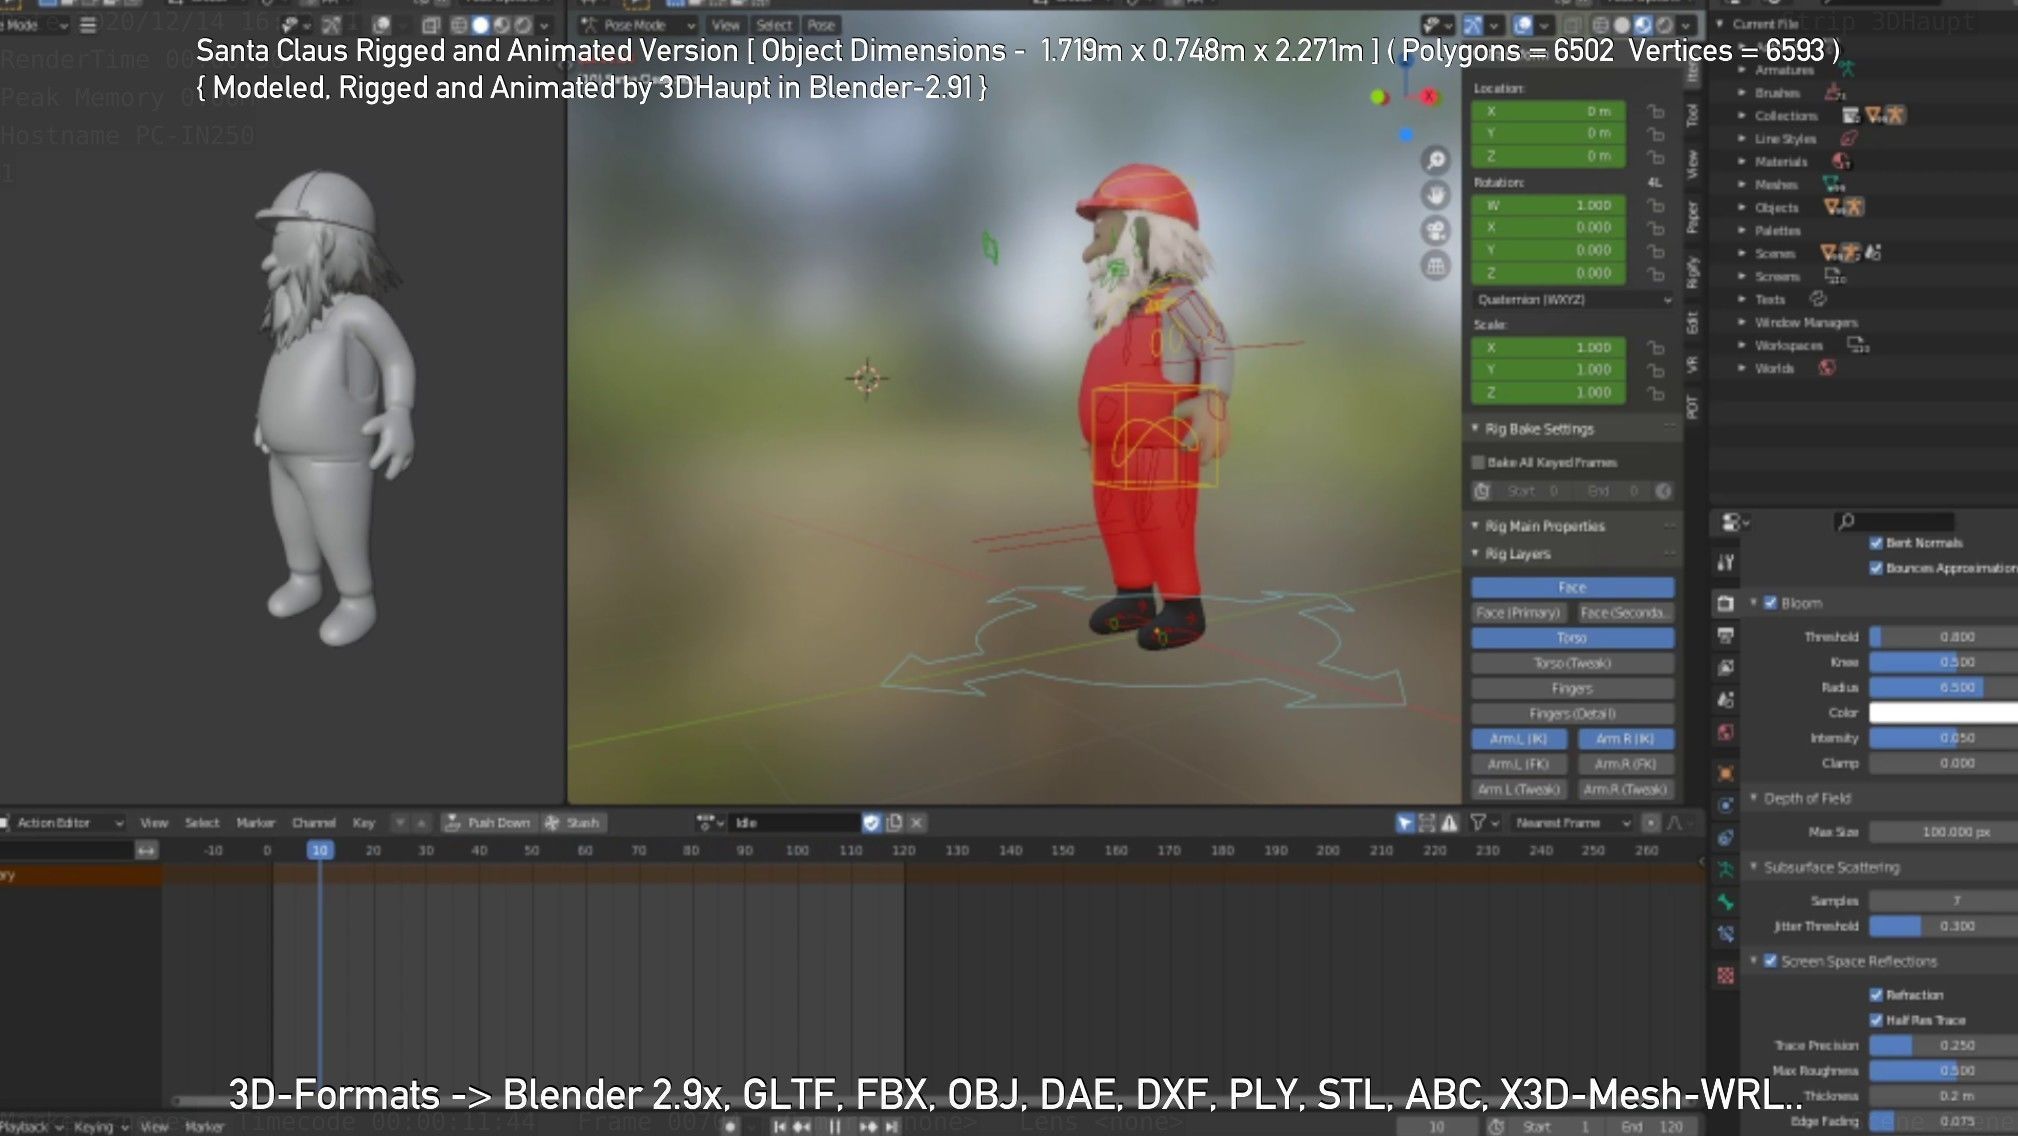Viewport: 2018px width, 1136px height.
Task: Uncheck the Half Res Trace checkbox
Action: coord(1876,1020)
